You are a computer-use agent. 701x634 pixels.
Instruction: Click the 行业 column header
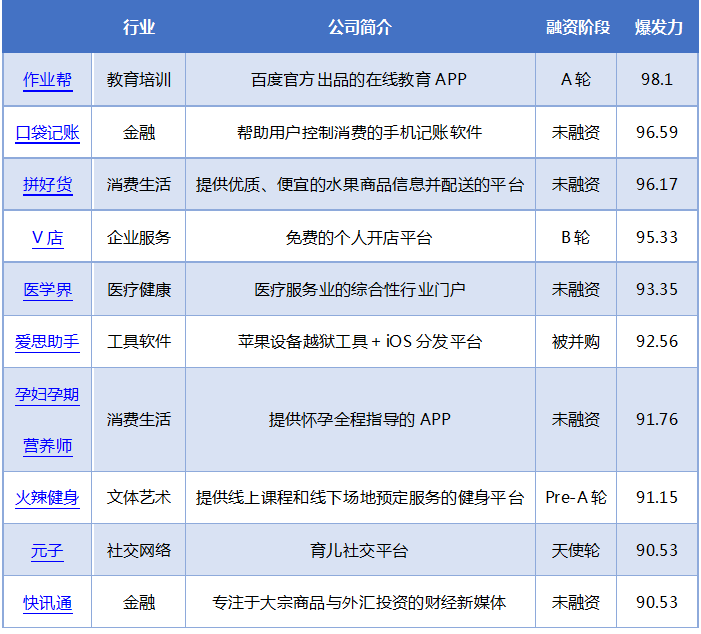coord(139,27)
